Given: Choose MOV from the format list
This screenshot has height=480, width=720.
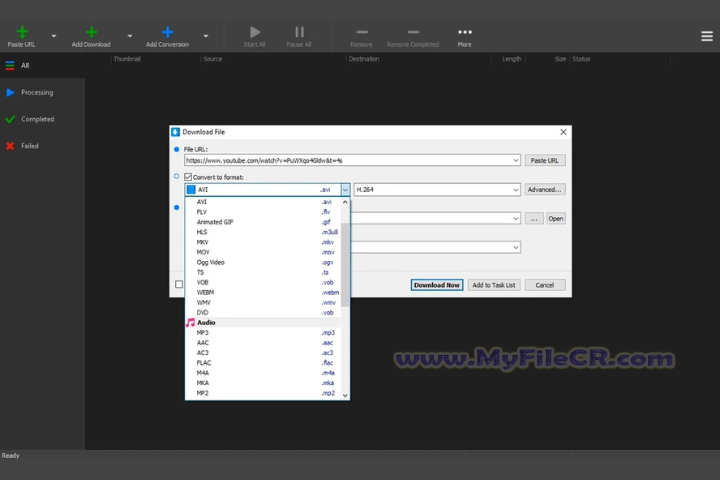Looking at the screenshot, I should coord(263,253).
